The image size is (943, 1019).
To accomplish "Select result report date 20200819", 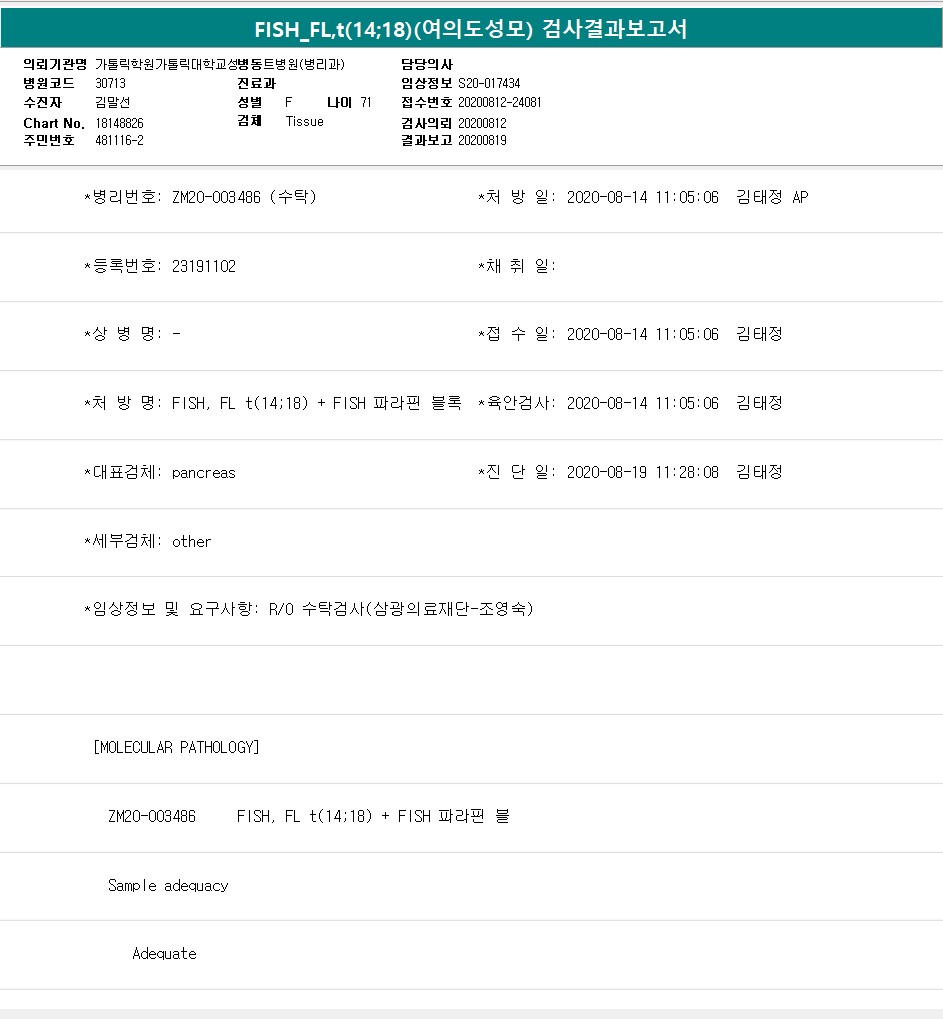I will click(x=482, y=140).
